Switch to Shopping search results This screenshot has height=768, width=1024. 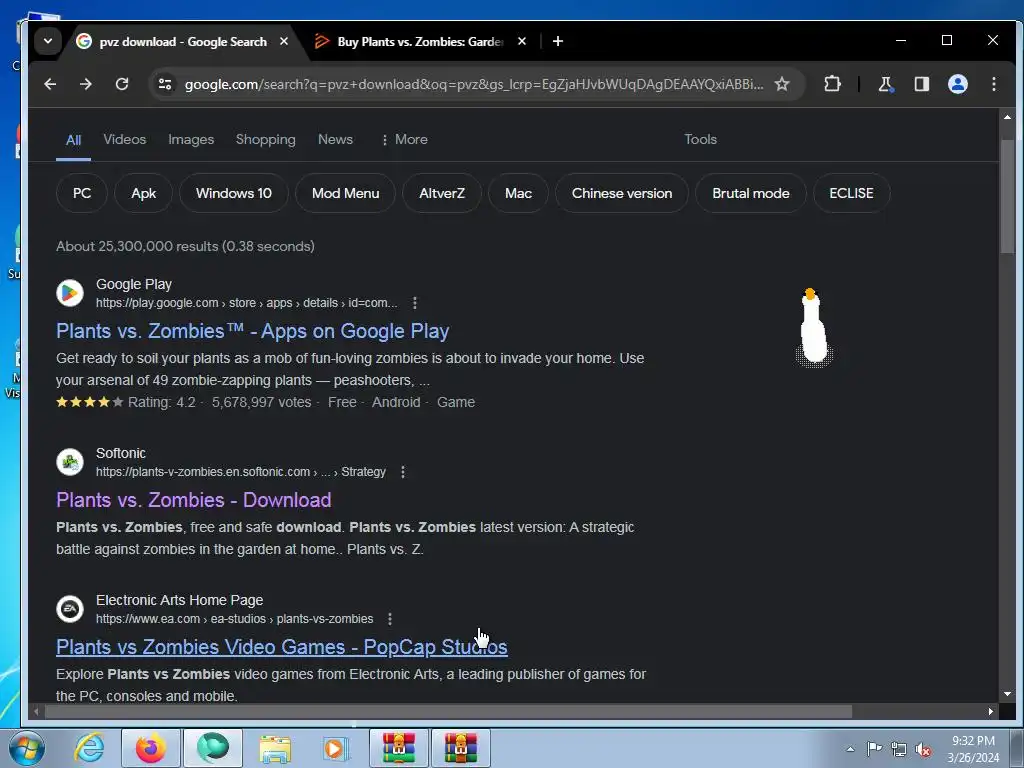tap(265, 139)
